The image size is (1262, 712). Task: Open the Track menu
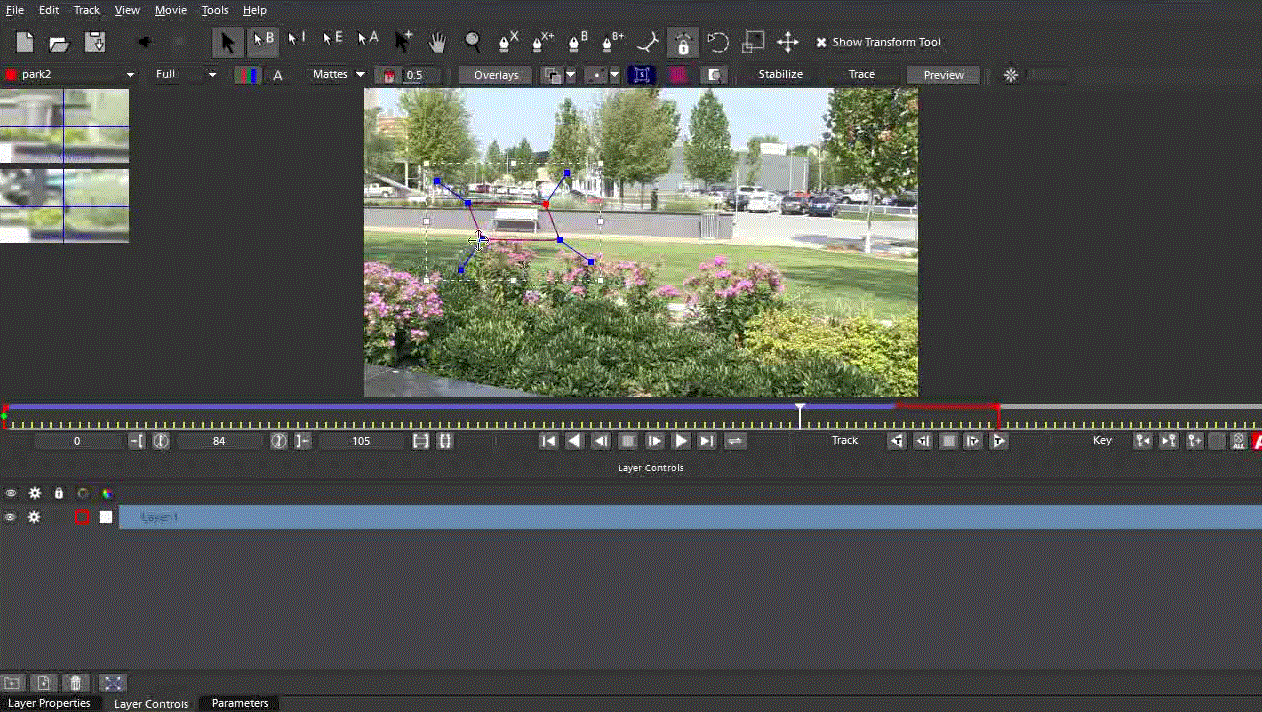click(87, 10)
